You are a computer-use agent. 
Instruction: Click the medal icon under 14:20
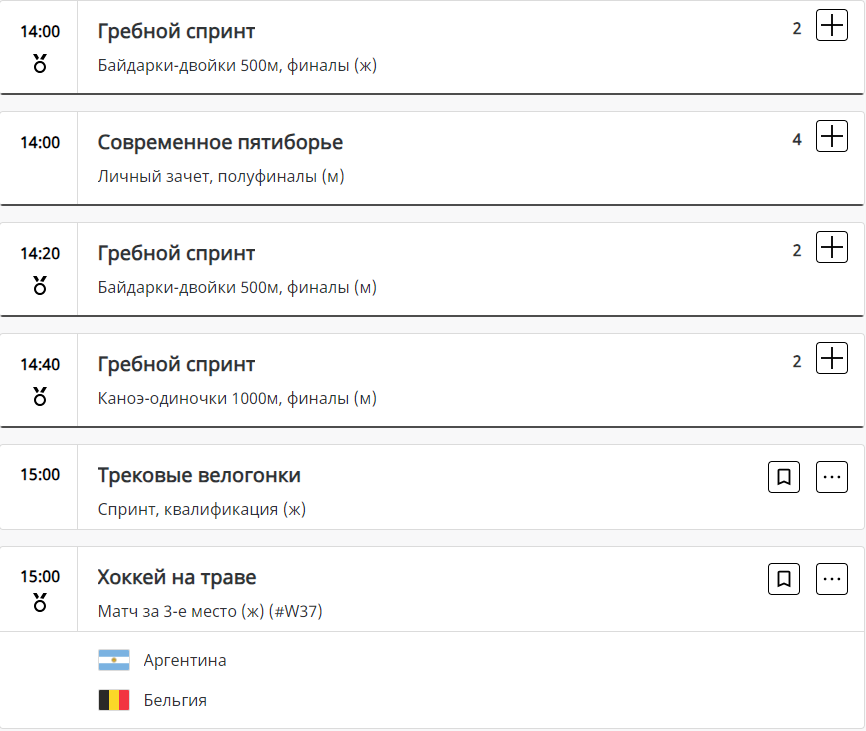click(40, 287)
